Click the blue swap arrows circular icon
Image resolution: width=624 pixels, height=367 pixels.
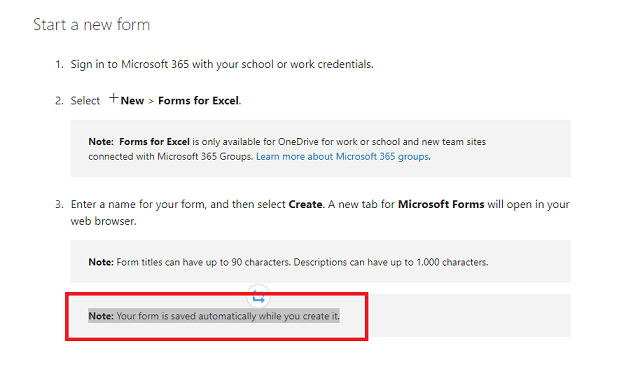click(x=259, y=297)
